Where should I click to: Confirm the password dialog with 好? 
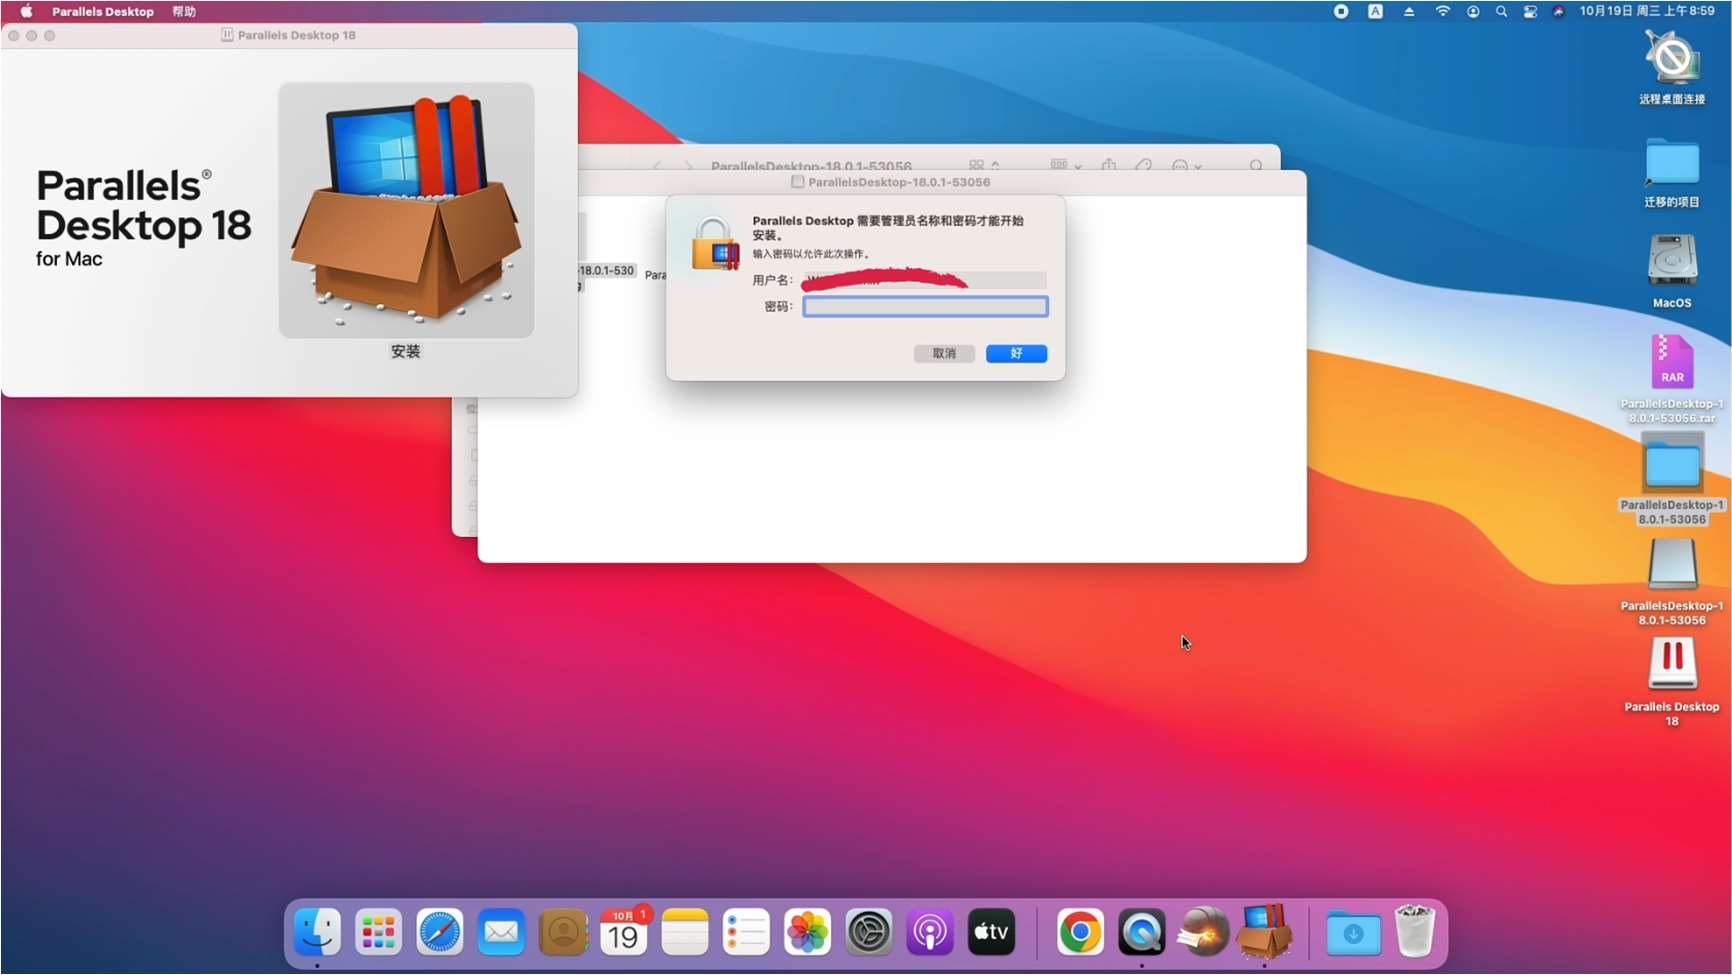[1016, 354]
